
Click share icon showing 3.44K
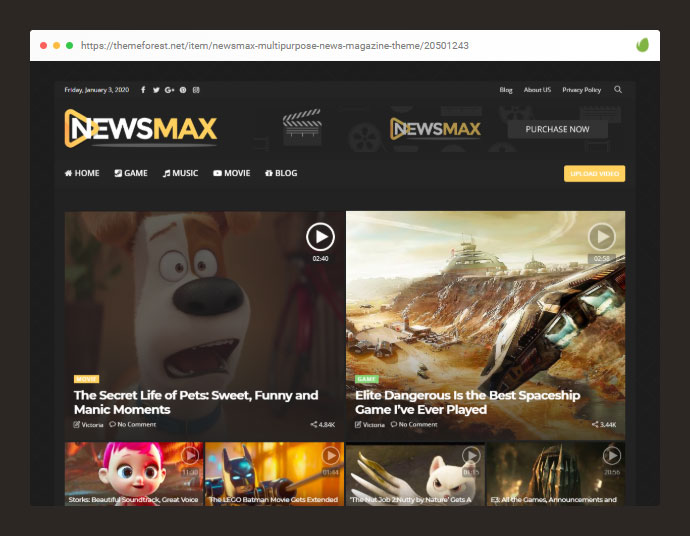pyautogui.click(x=595, y=425)
